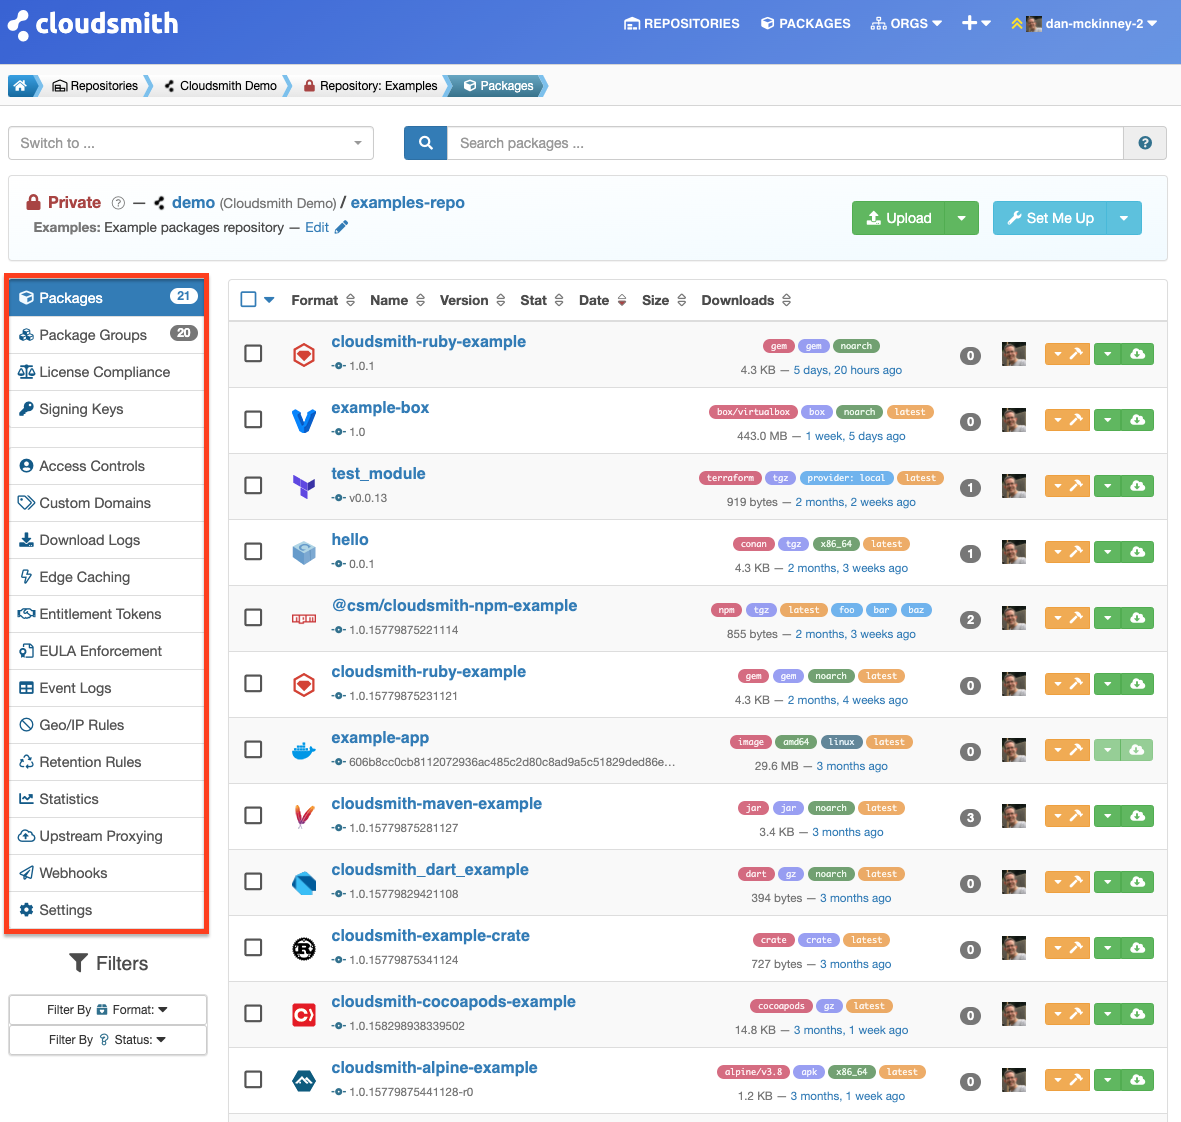This screenshot has height=1122, width=1181.
Task: Sort packages by the Downloads column
Action: click(x=746, y=300)
